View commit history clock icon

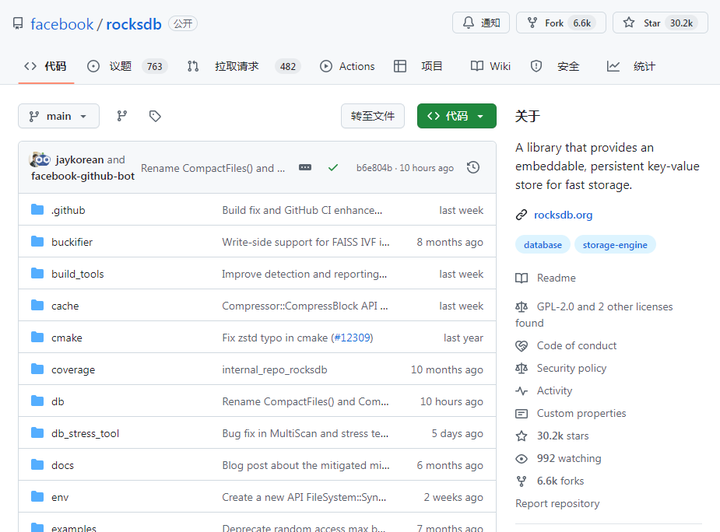pos(473,168)
